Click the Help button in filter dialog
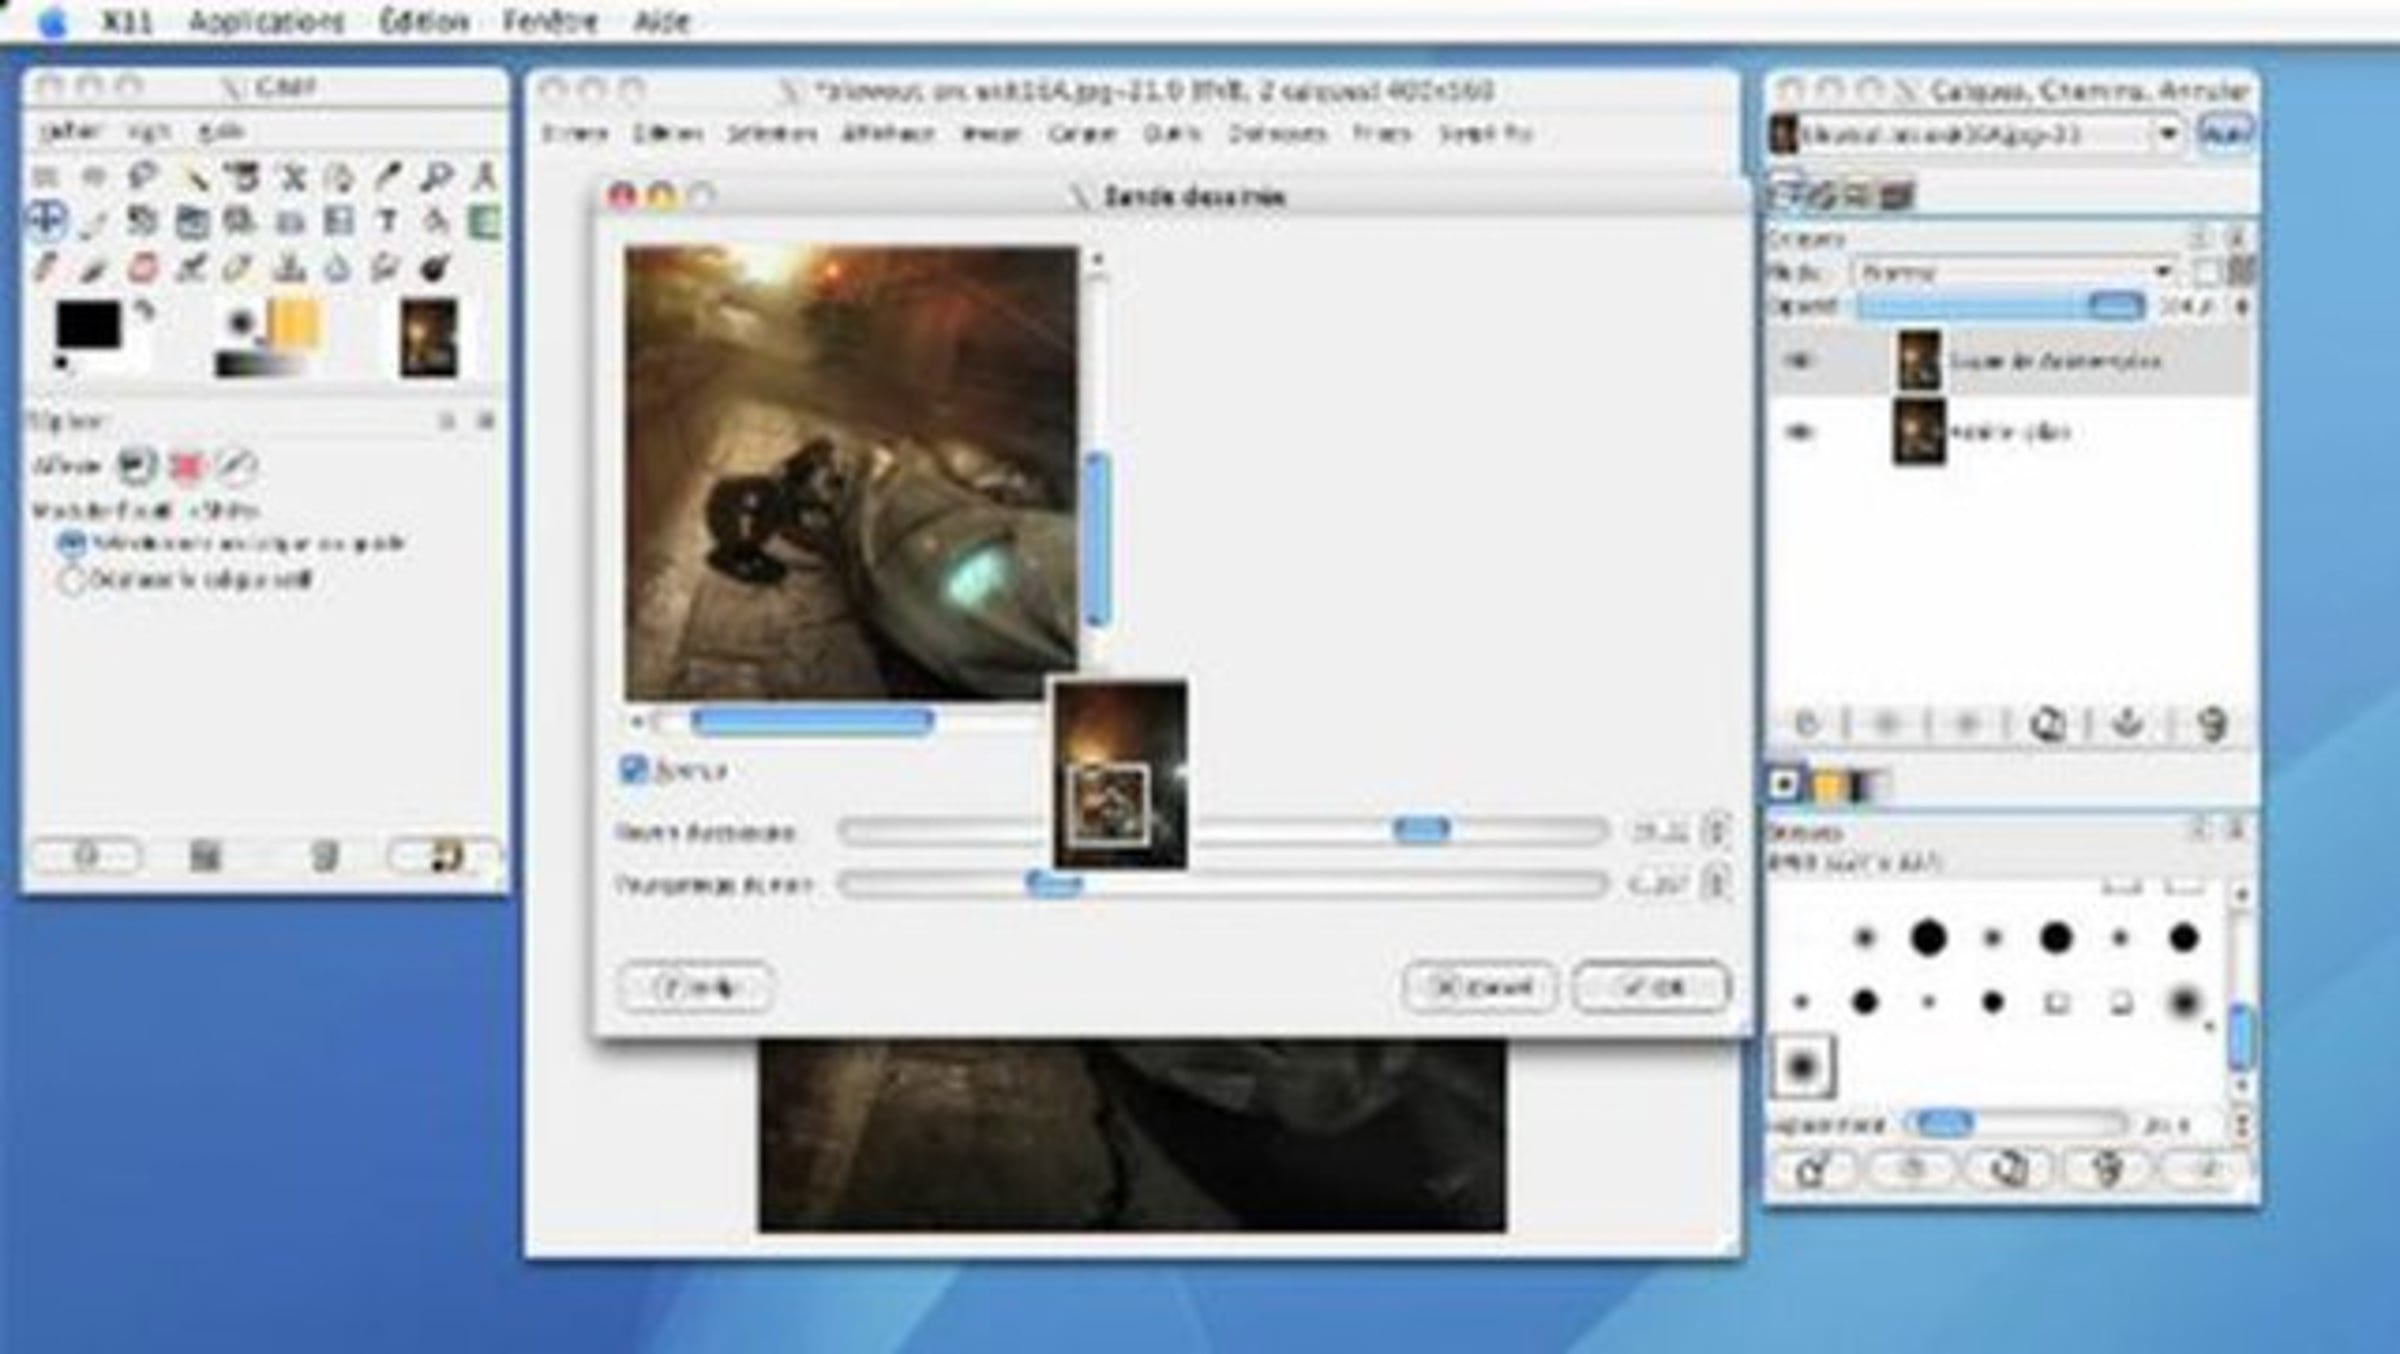 pos(697,988)
